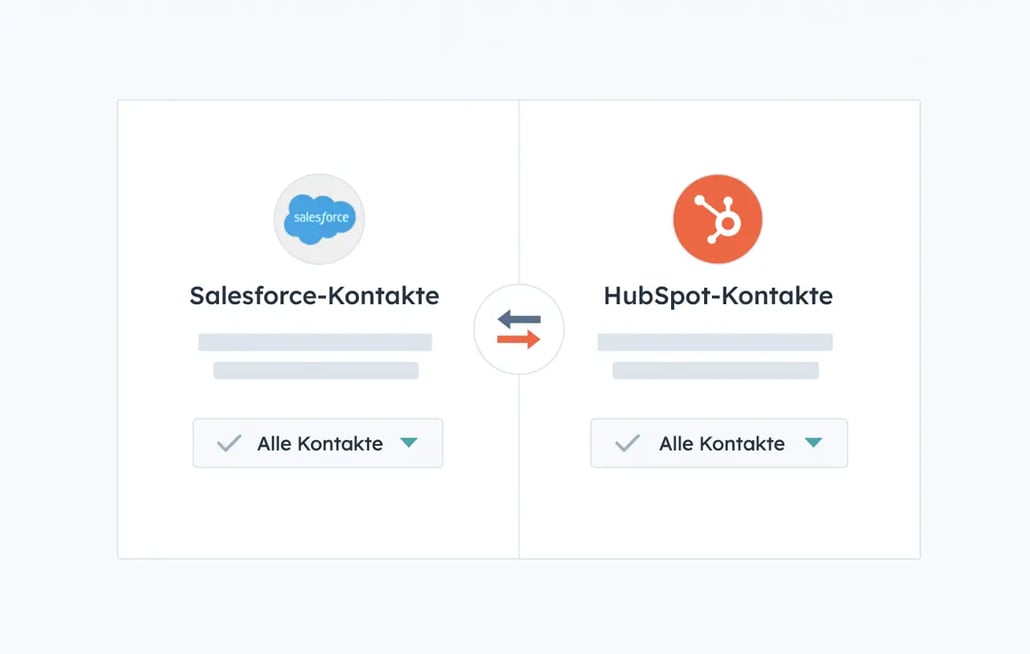
Task: Click the first placeholder line under HubSpot-Kontakte
Action: 715,342
